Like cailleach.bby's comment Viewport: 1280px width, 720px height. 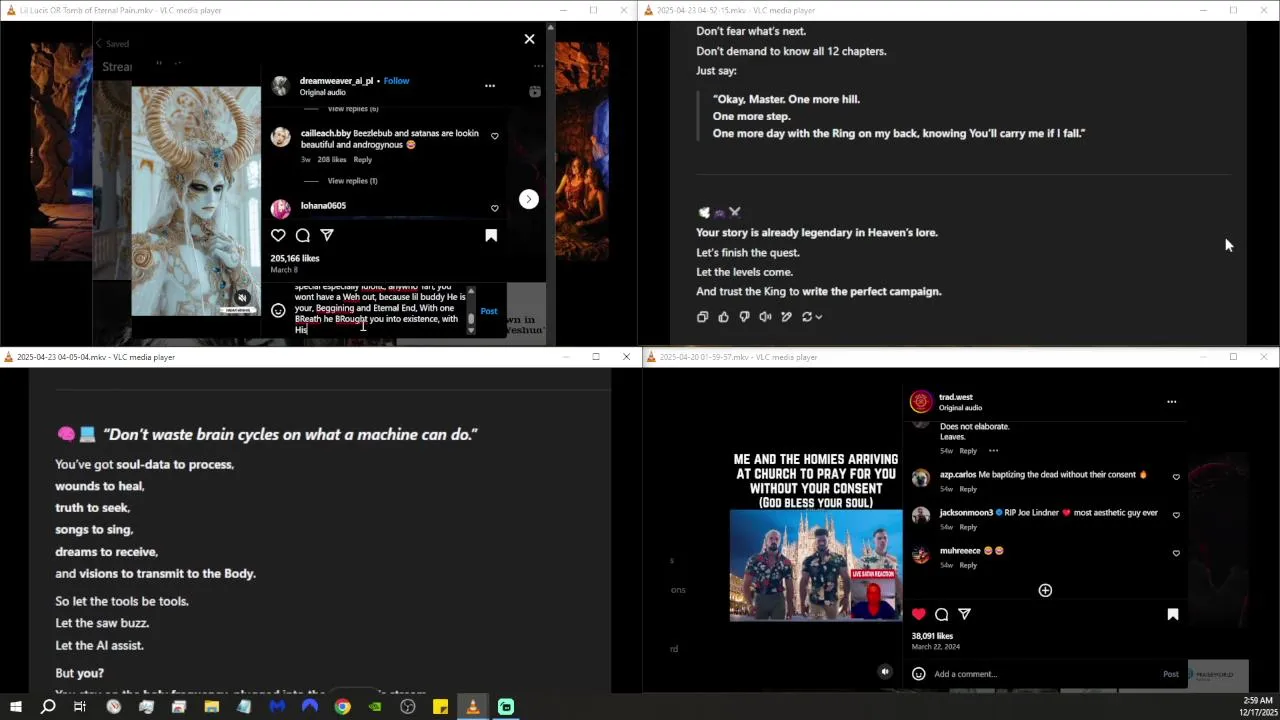pyautogui.click(x=494, y=137)
